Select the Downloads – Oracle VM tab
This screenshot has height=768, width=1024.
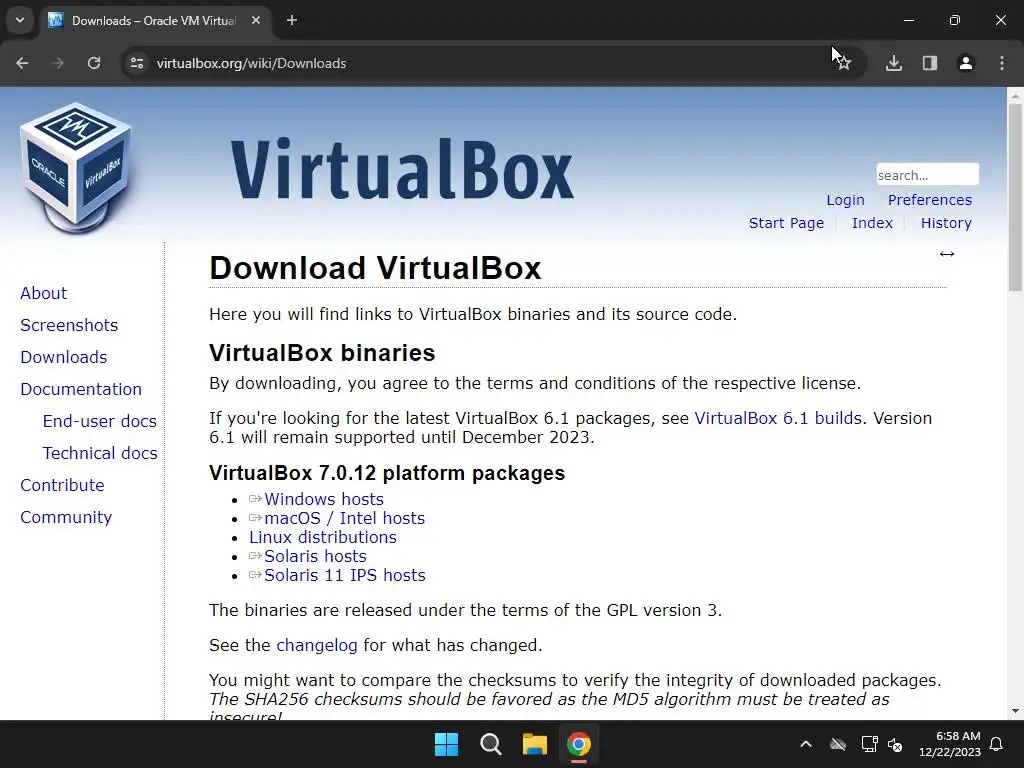coord(154,20)
